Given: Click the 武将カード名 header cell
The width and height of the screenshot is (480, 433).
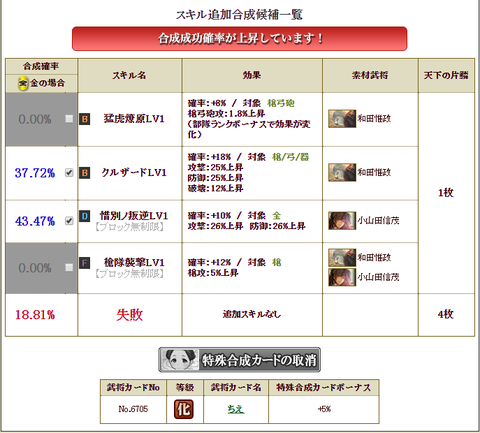Looking at the screenshot, I should [236, 388].
